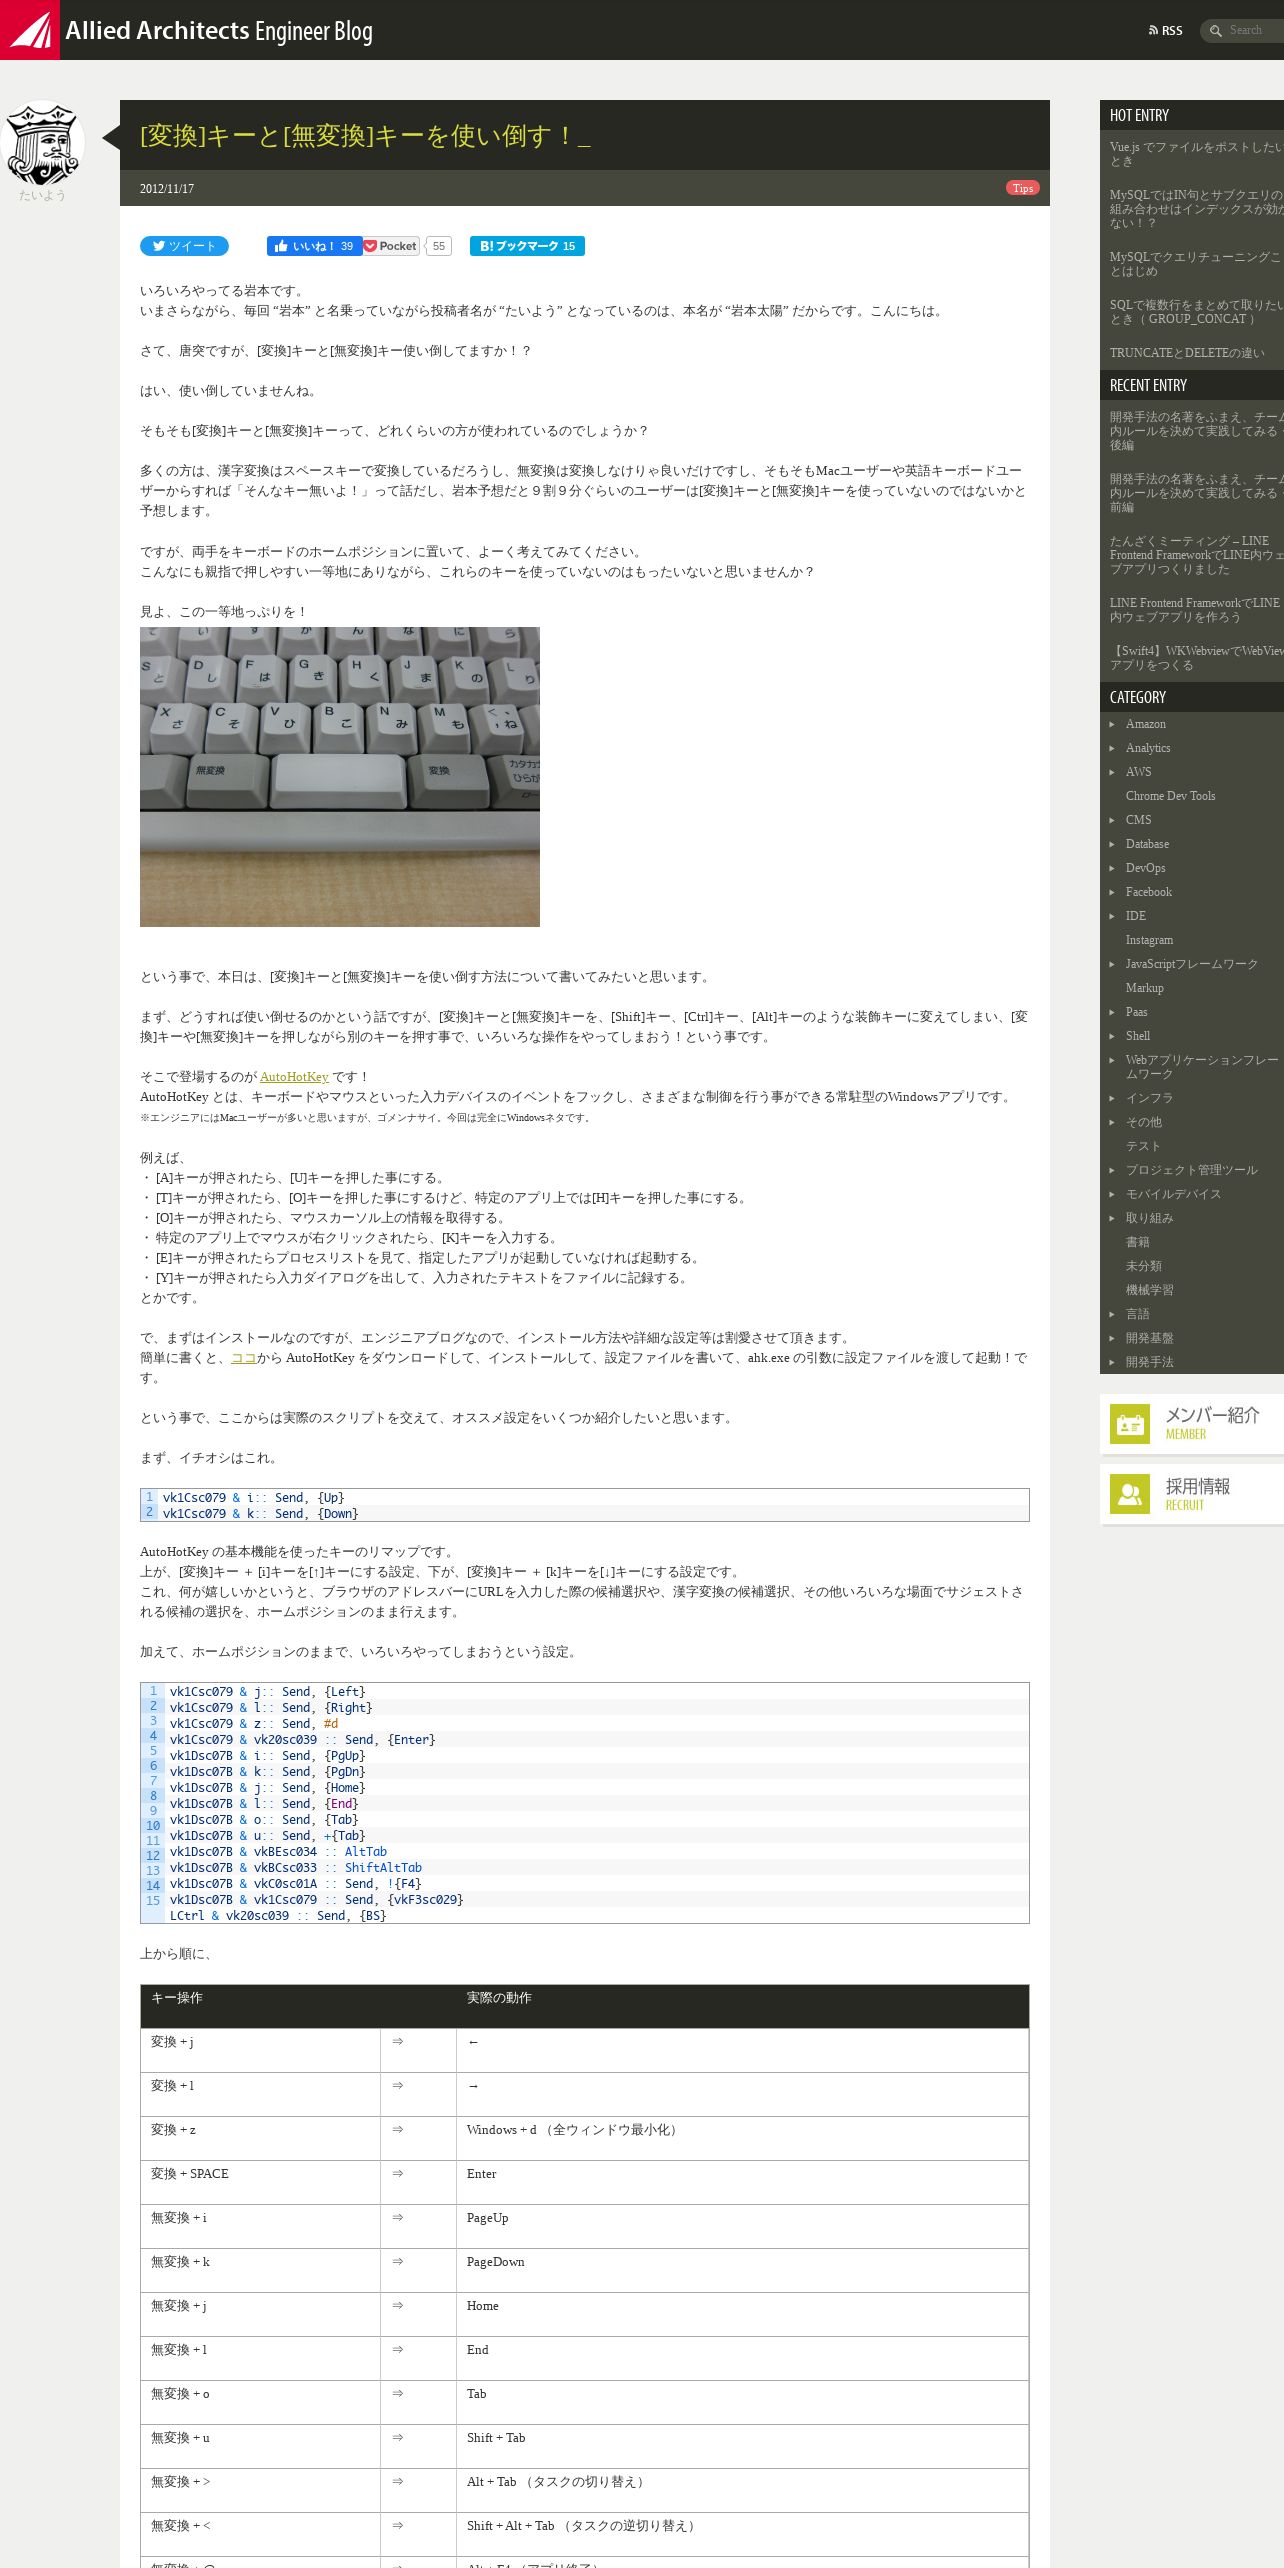This screenshot has width=1284, height=2568.
Task: Select the モバイルデバイス category
Action: point(1174,1194)
